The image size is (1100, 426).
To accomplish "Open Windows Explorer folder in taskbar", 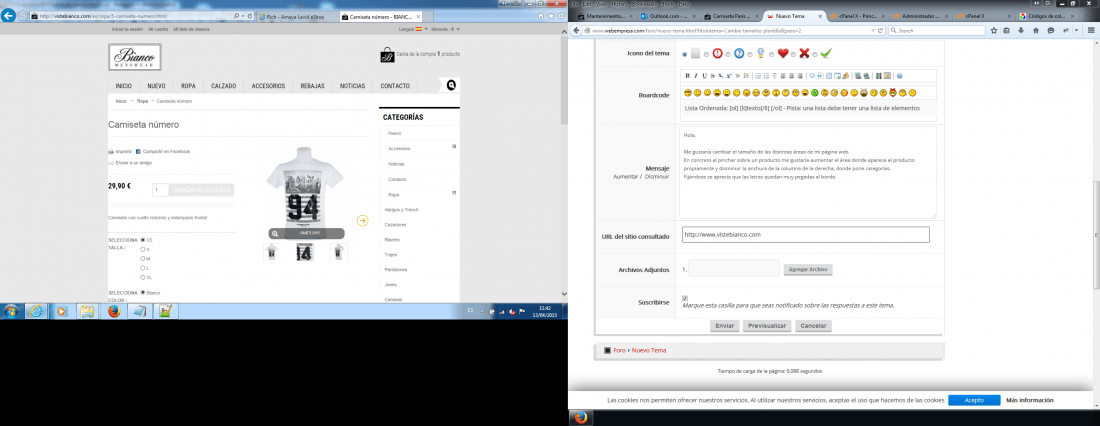I will pyautogui.click(x=87, y=312).
